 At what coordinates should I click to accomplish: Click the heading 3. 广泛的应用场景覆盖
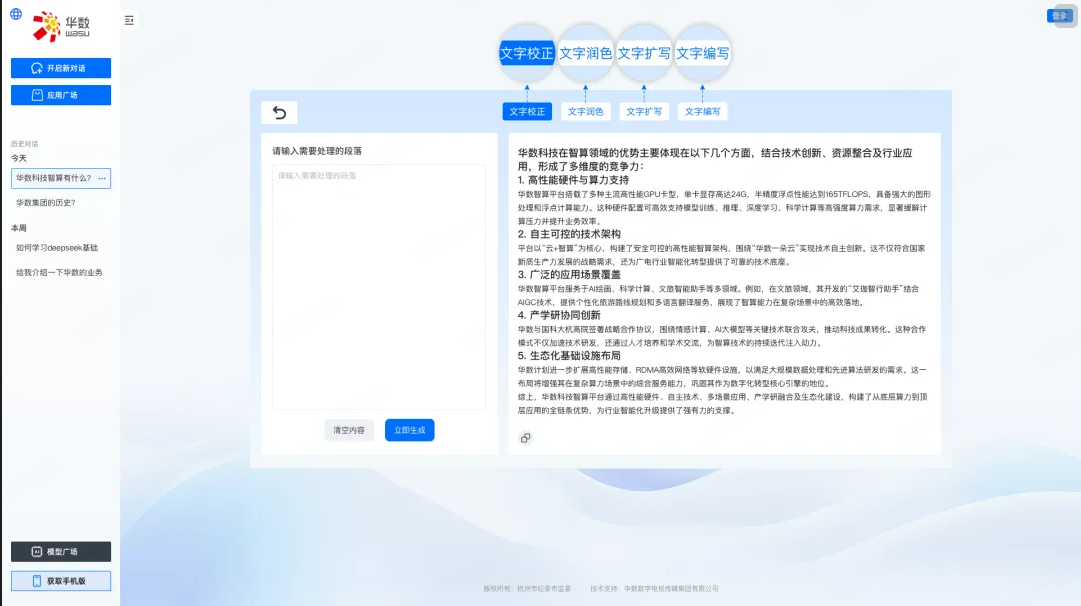(569, 275)
